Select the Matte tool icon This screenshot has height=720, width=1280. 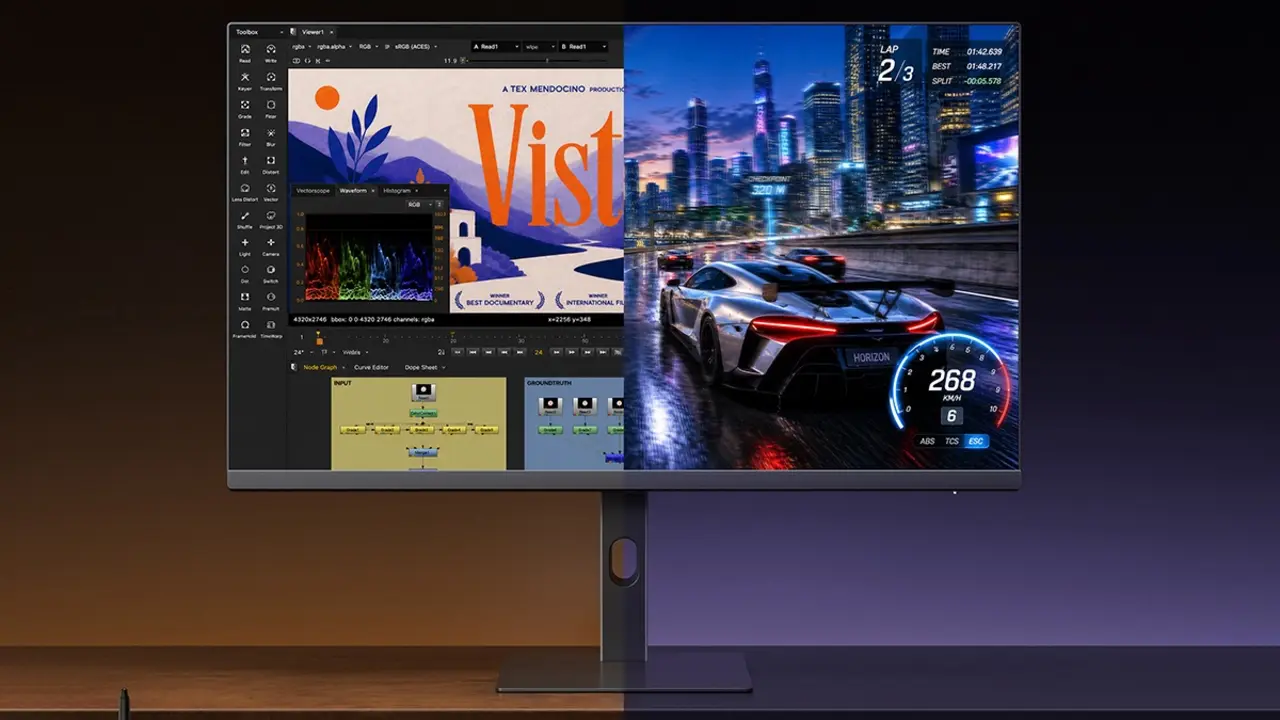click(x=245, y=298)
